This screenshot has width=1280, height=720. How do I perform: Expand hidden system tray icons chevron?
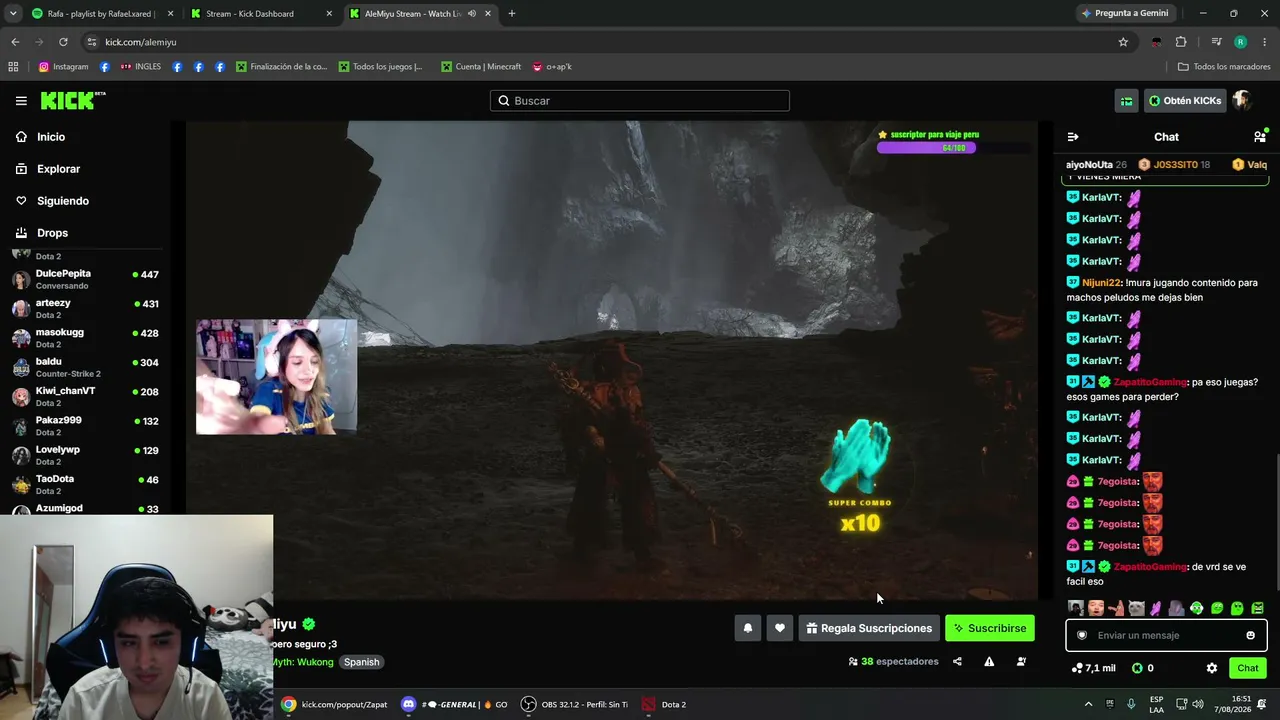pyautogui.click(x=1089, y=704)
